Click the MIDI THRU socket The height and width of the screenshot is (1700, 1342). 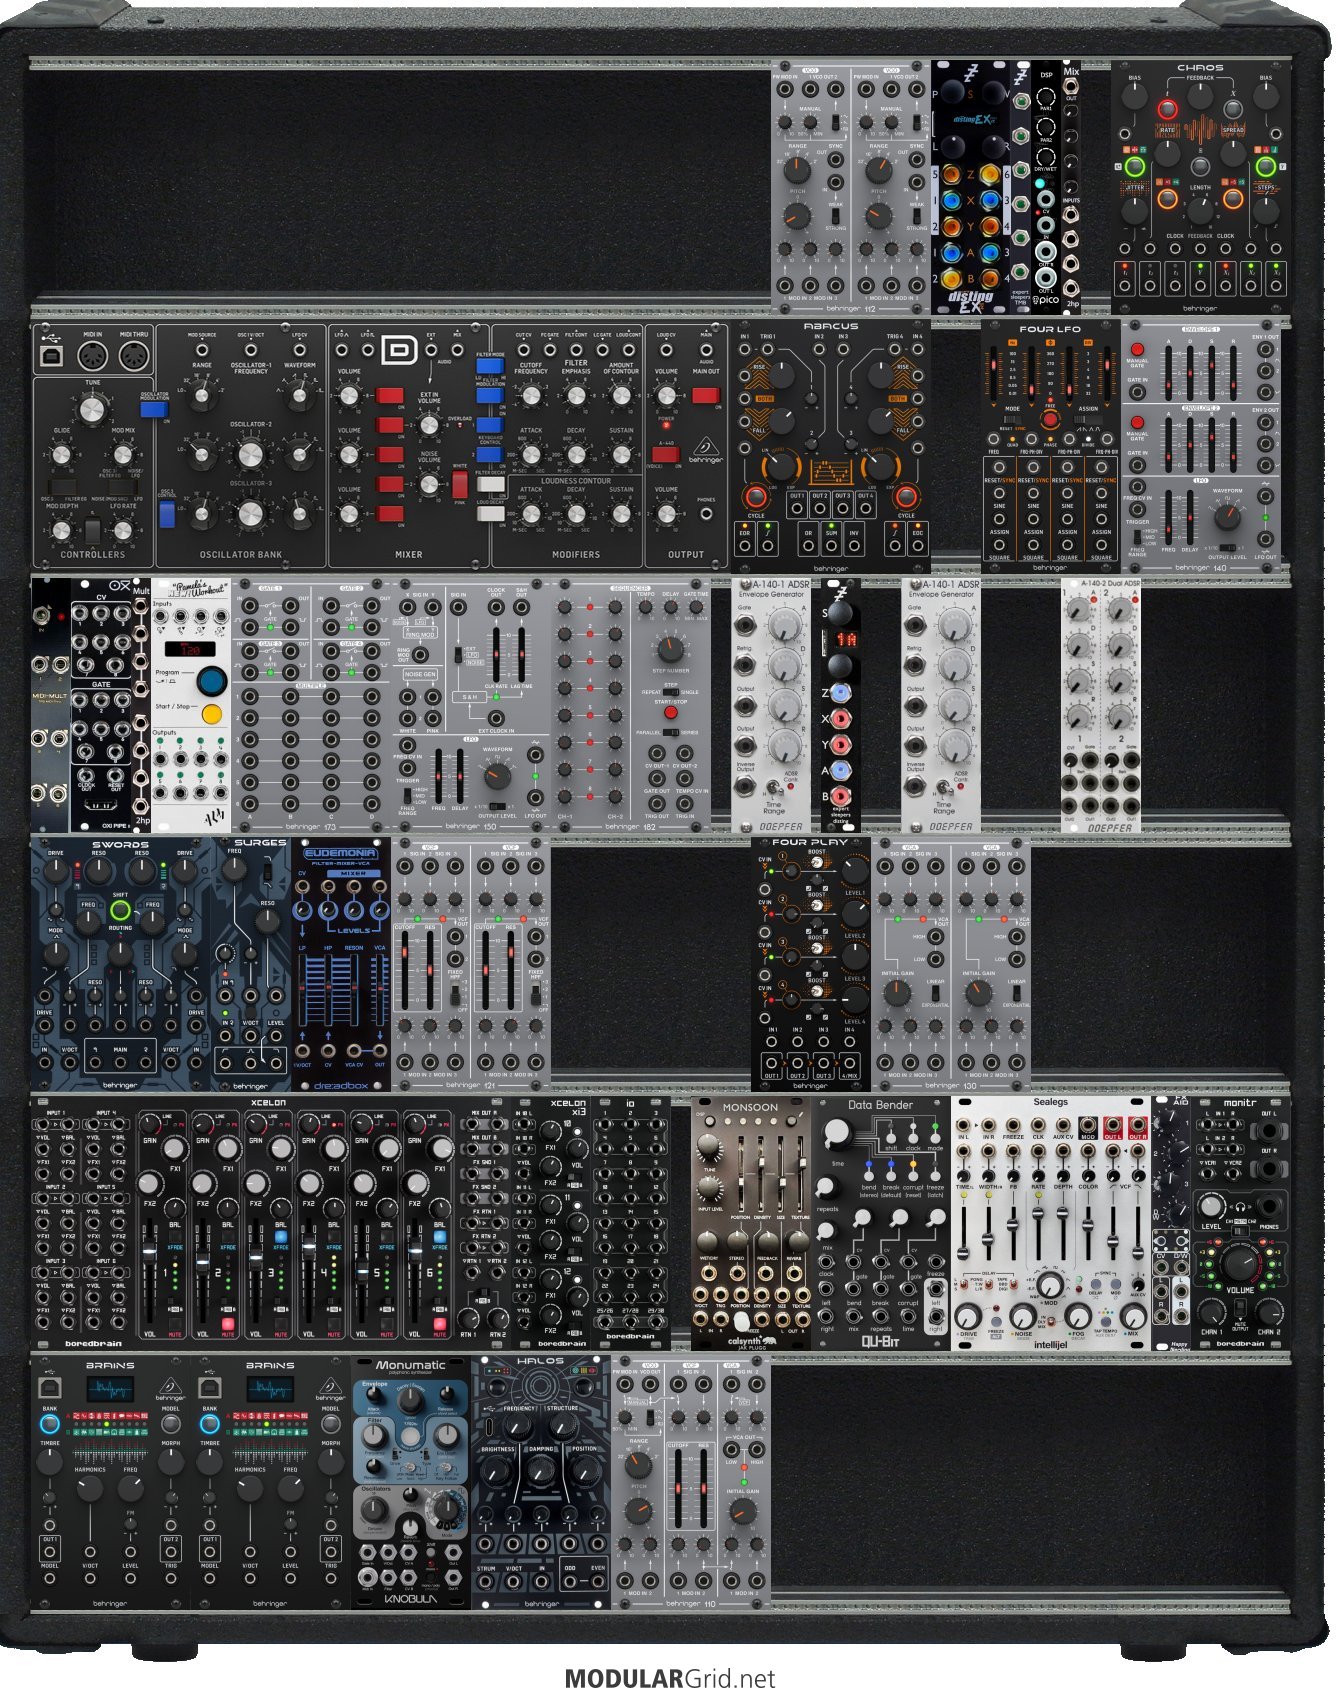coord(133,356)
